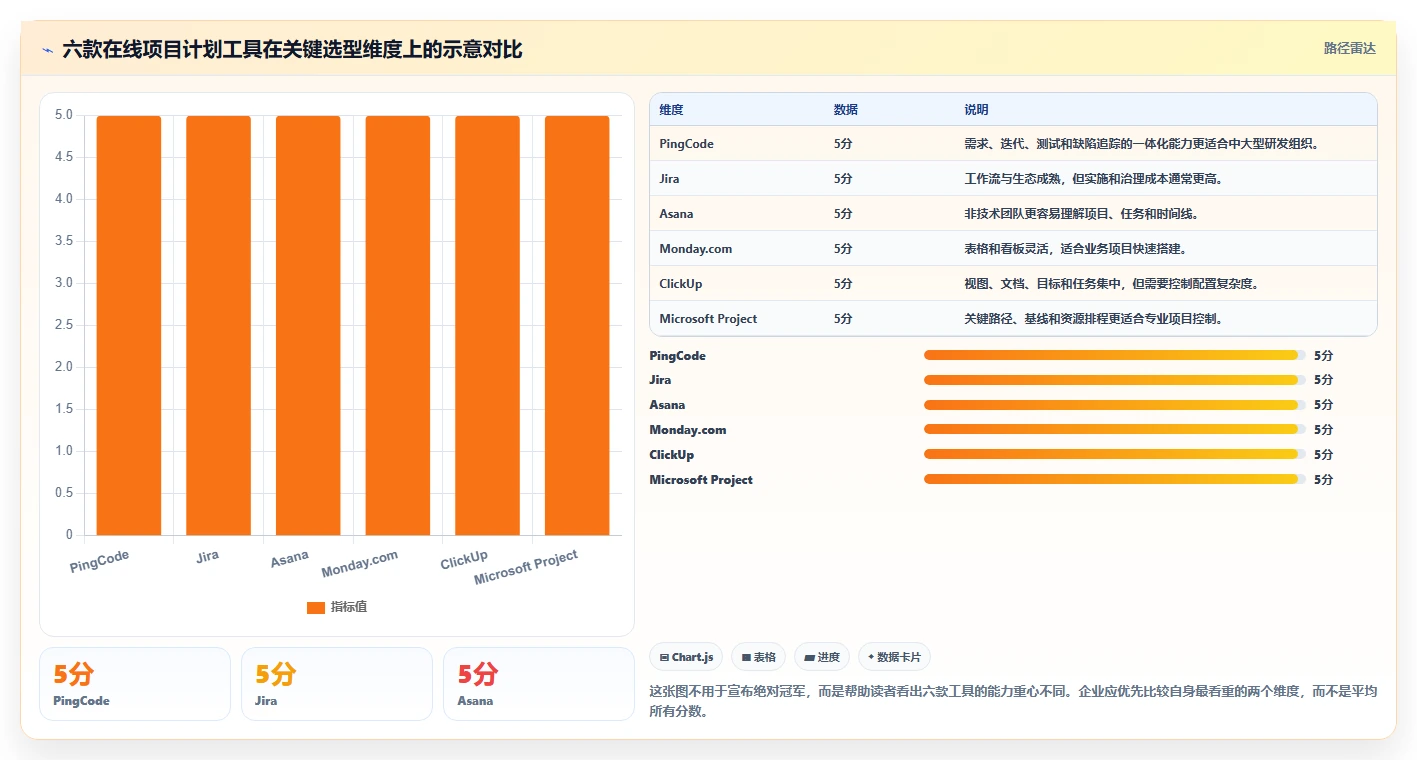Select the 进度 tag
This screenshot has height=760, width=1417.
[x=822, y=657]
